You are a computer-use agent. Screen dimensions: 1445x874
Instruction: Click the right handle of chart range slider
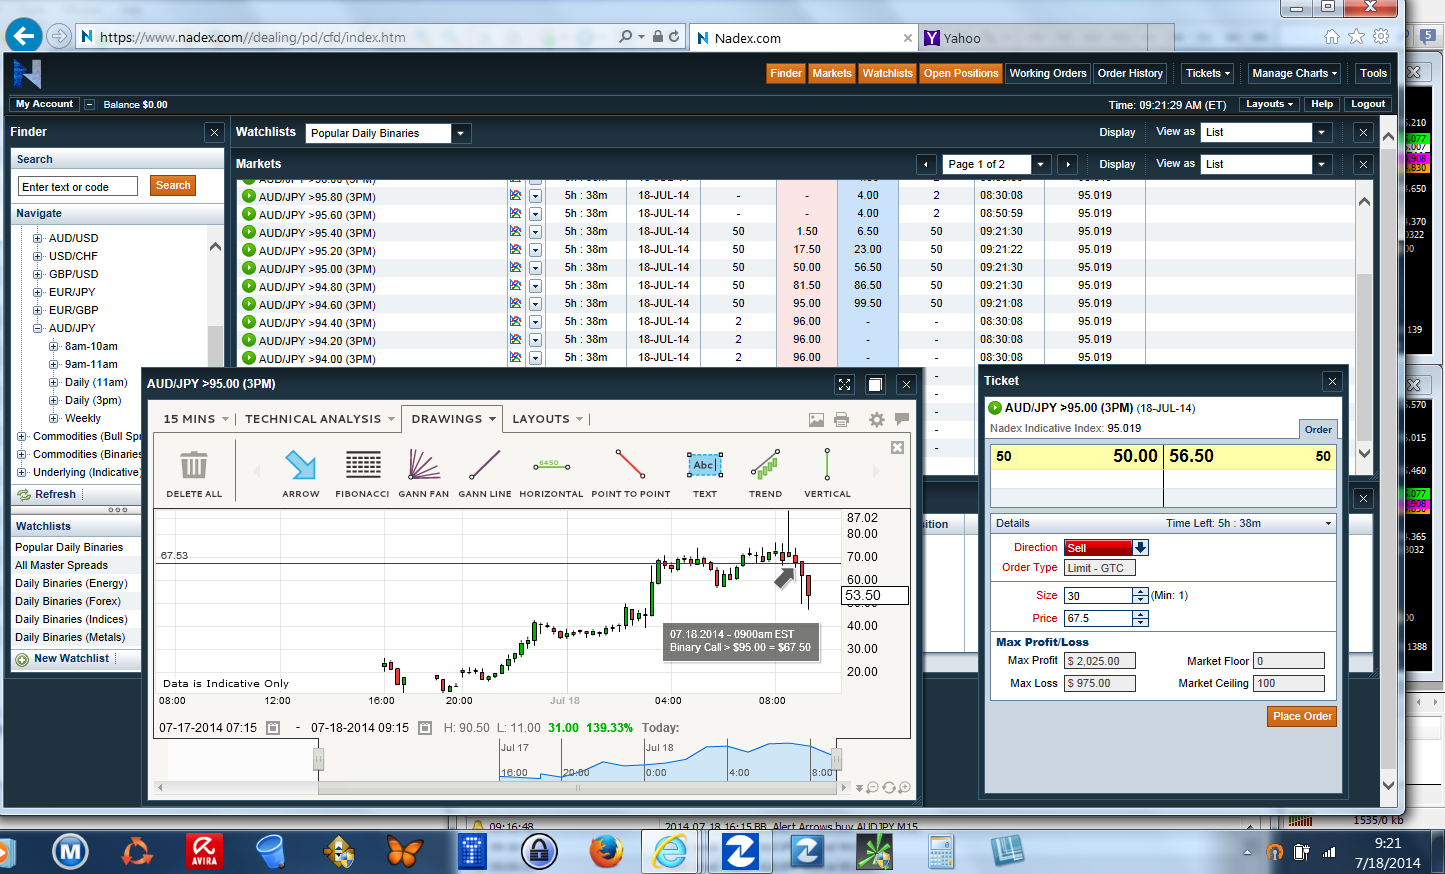tap(836, 760)
